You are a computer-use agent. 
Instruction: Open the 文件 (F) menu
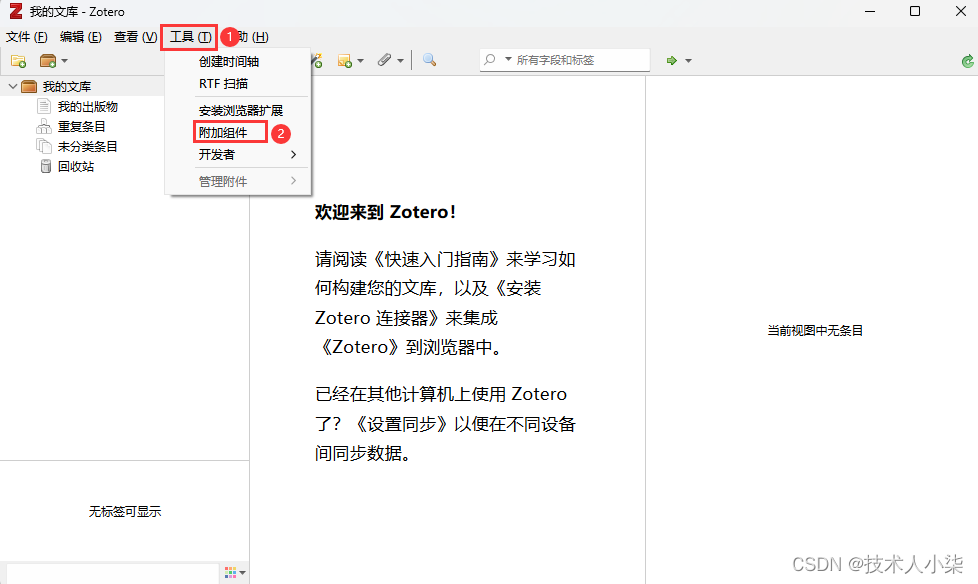[x=27, y=37]
